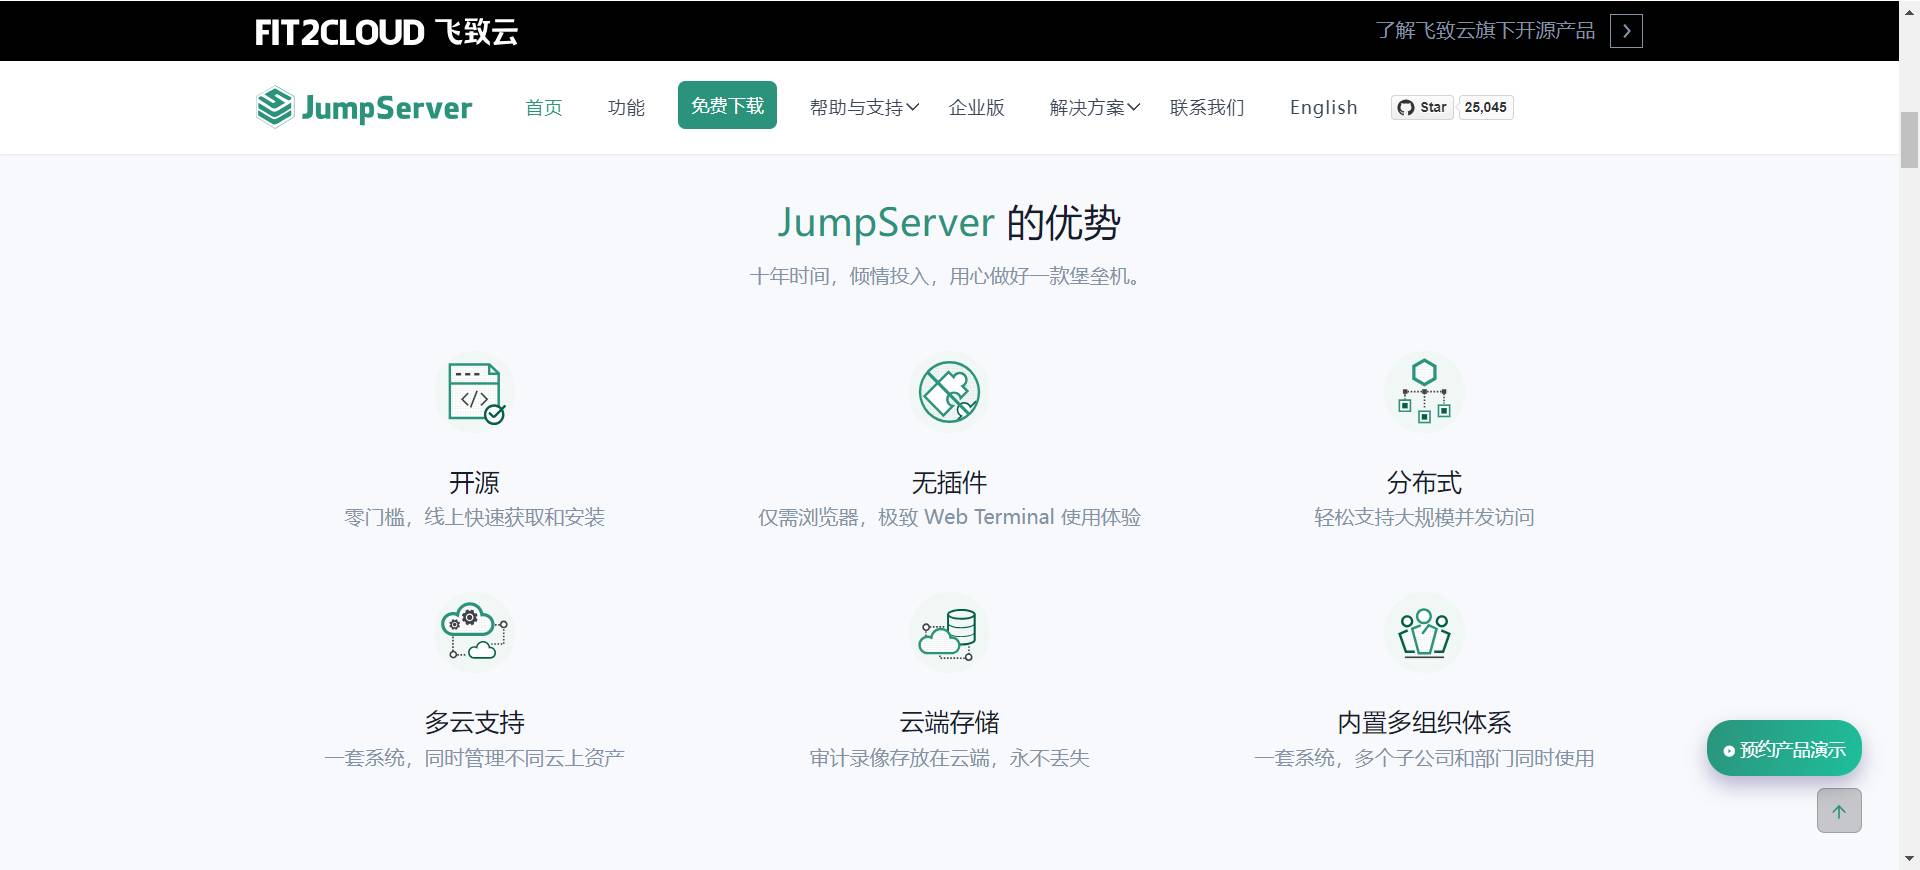This screenshot has width=1920, height=870.
Task: Click the subtitle 十年时间，倾情投入，用心做好一款堡垒机
Action: coord(945,276)
